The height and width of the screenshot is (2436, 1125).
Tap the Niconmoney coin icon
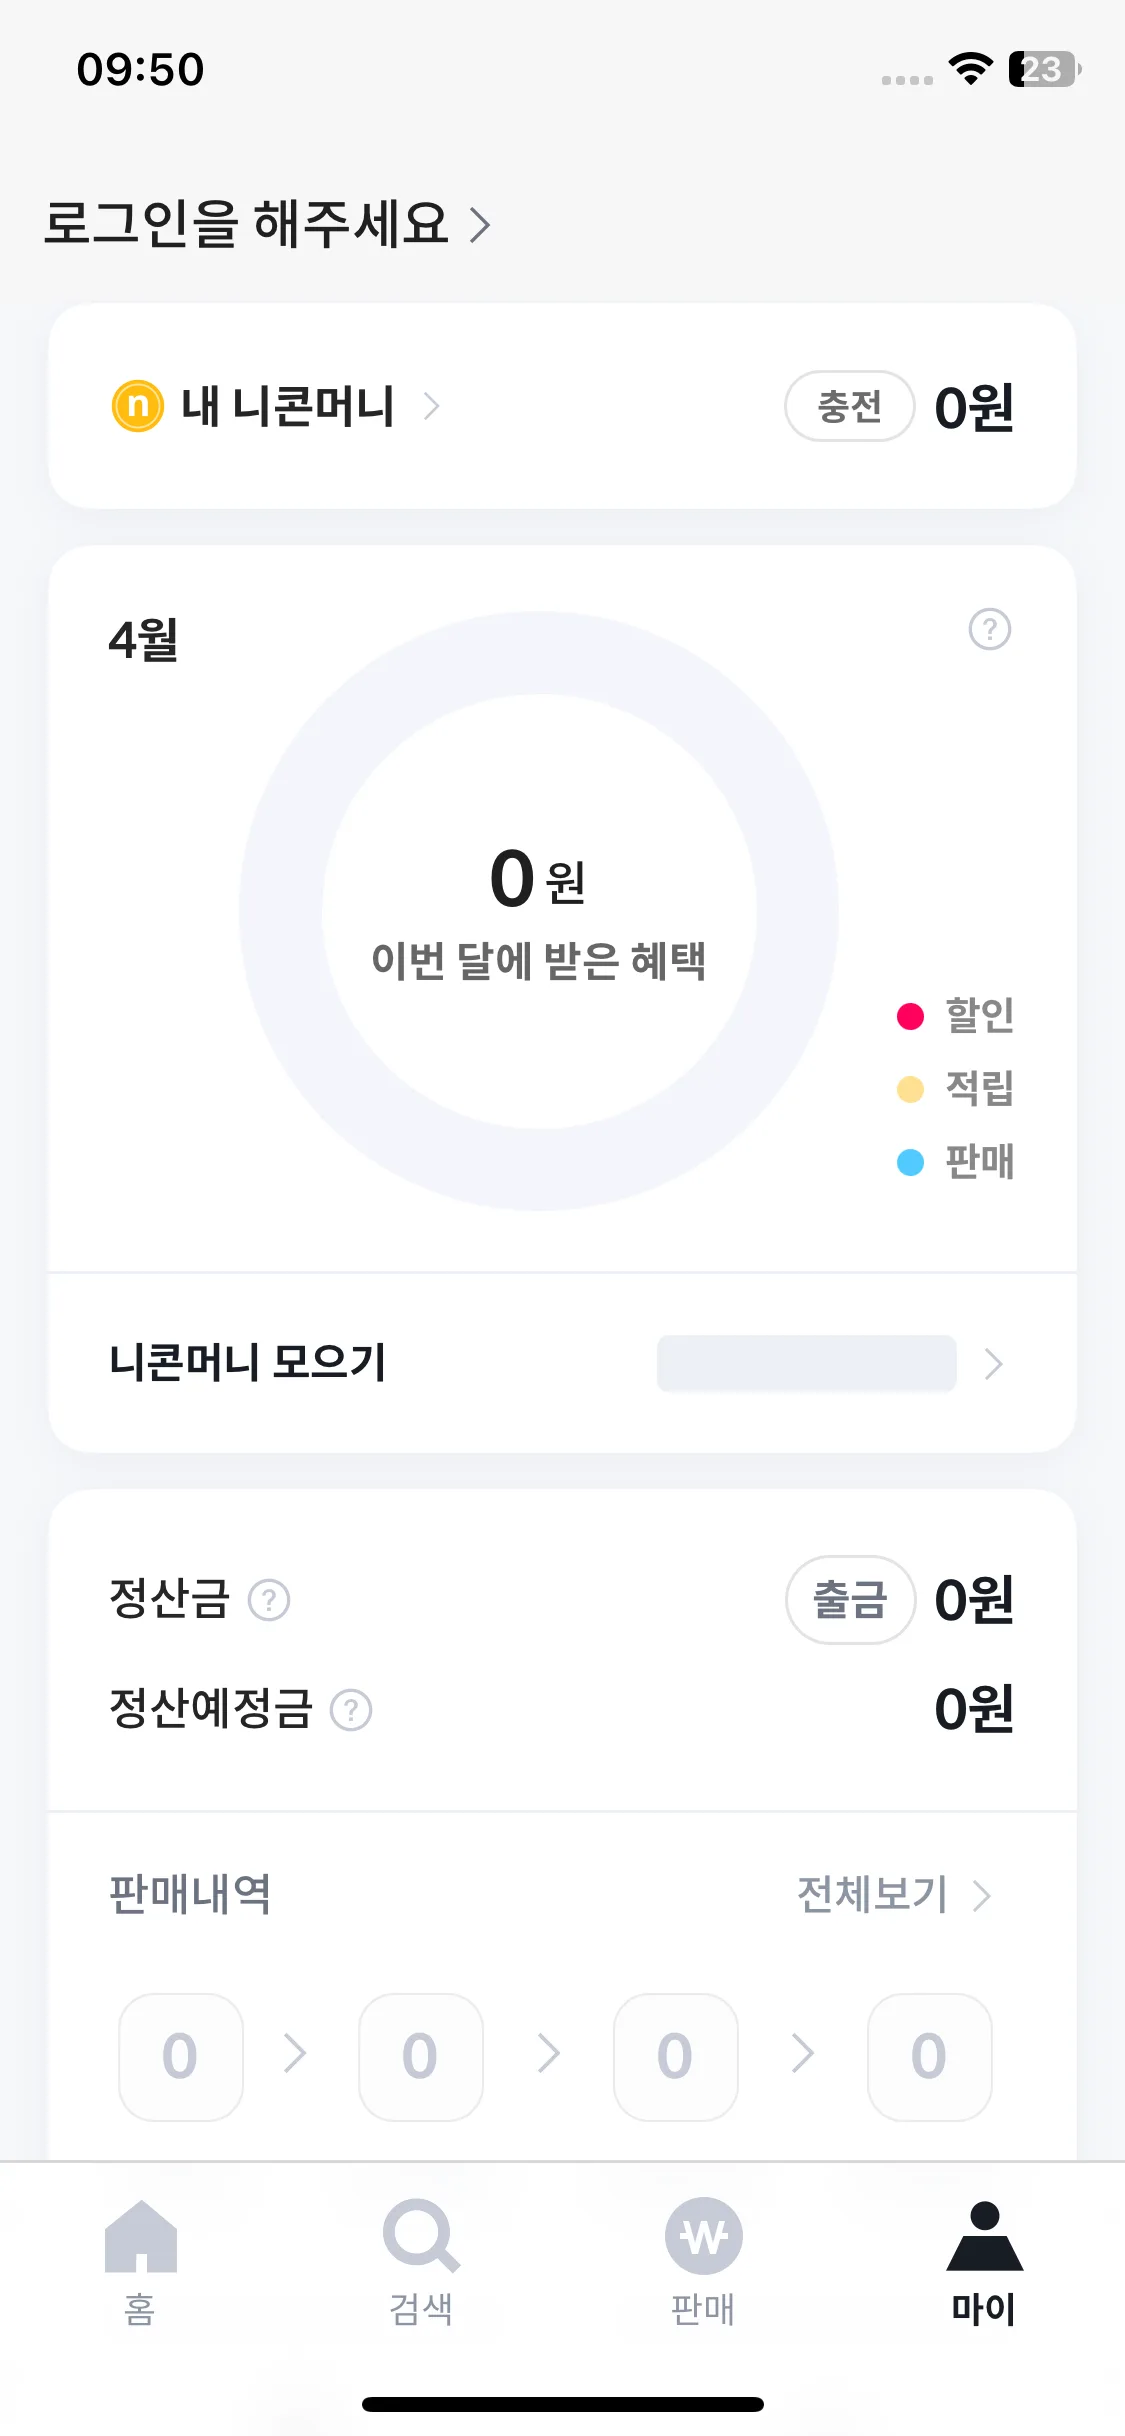(x=138, y=406)
